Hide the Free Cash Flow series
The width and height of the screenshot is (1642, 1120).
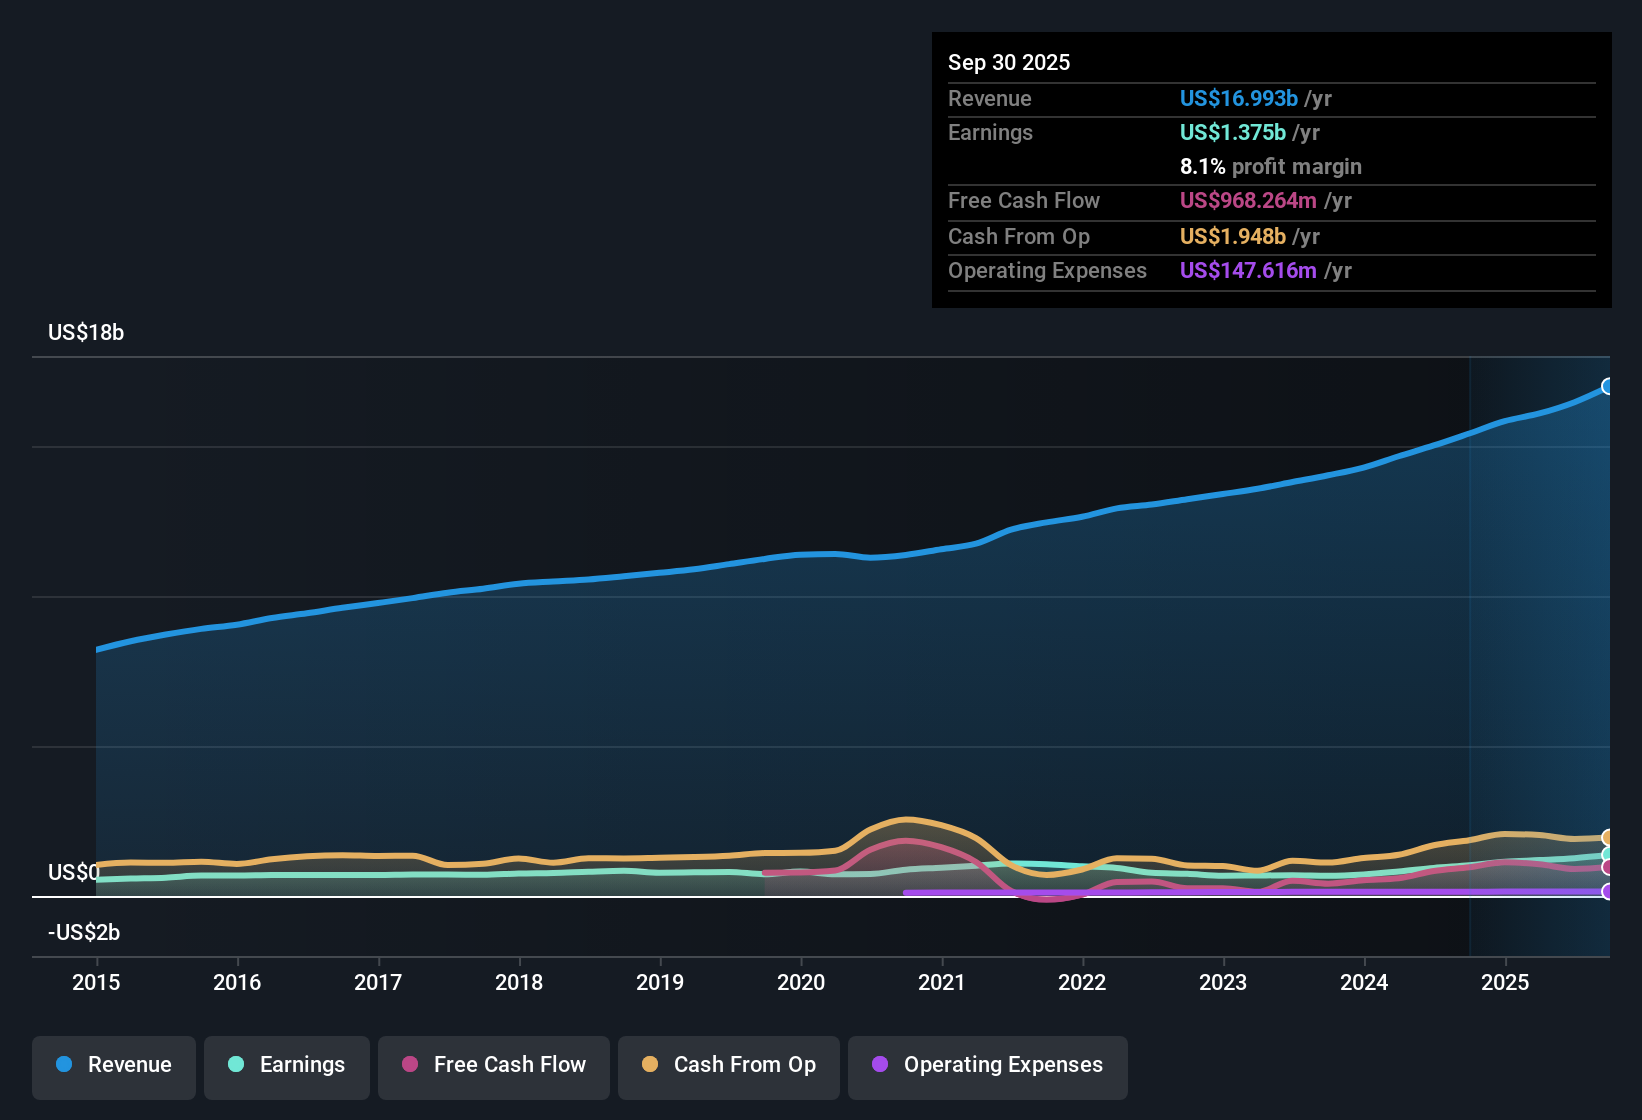tap(493, 1066)
